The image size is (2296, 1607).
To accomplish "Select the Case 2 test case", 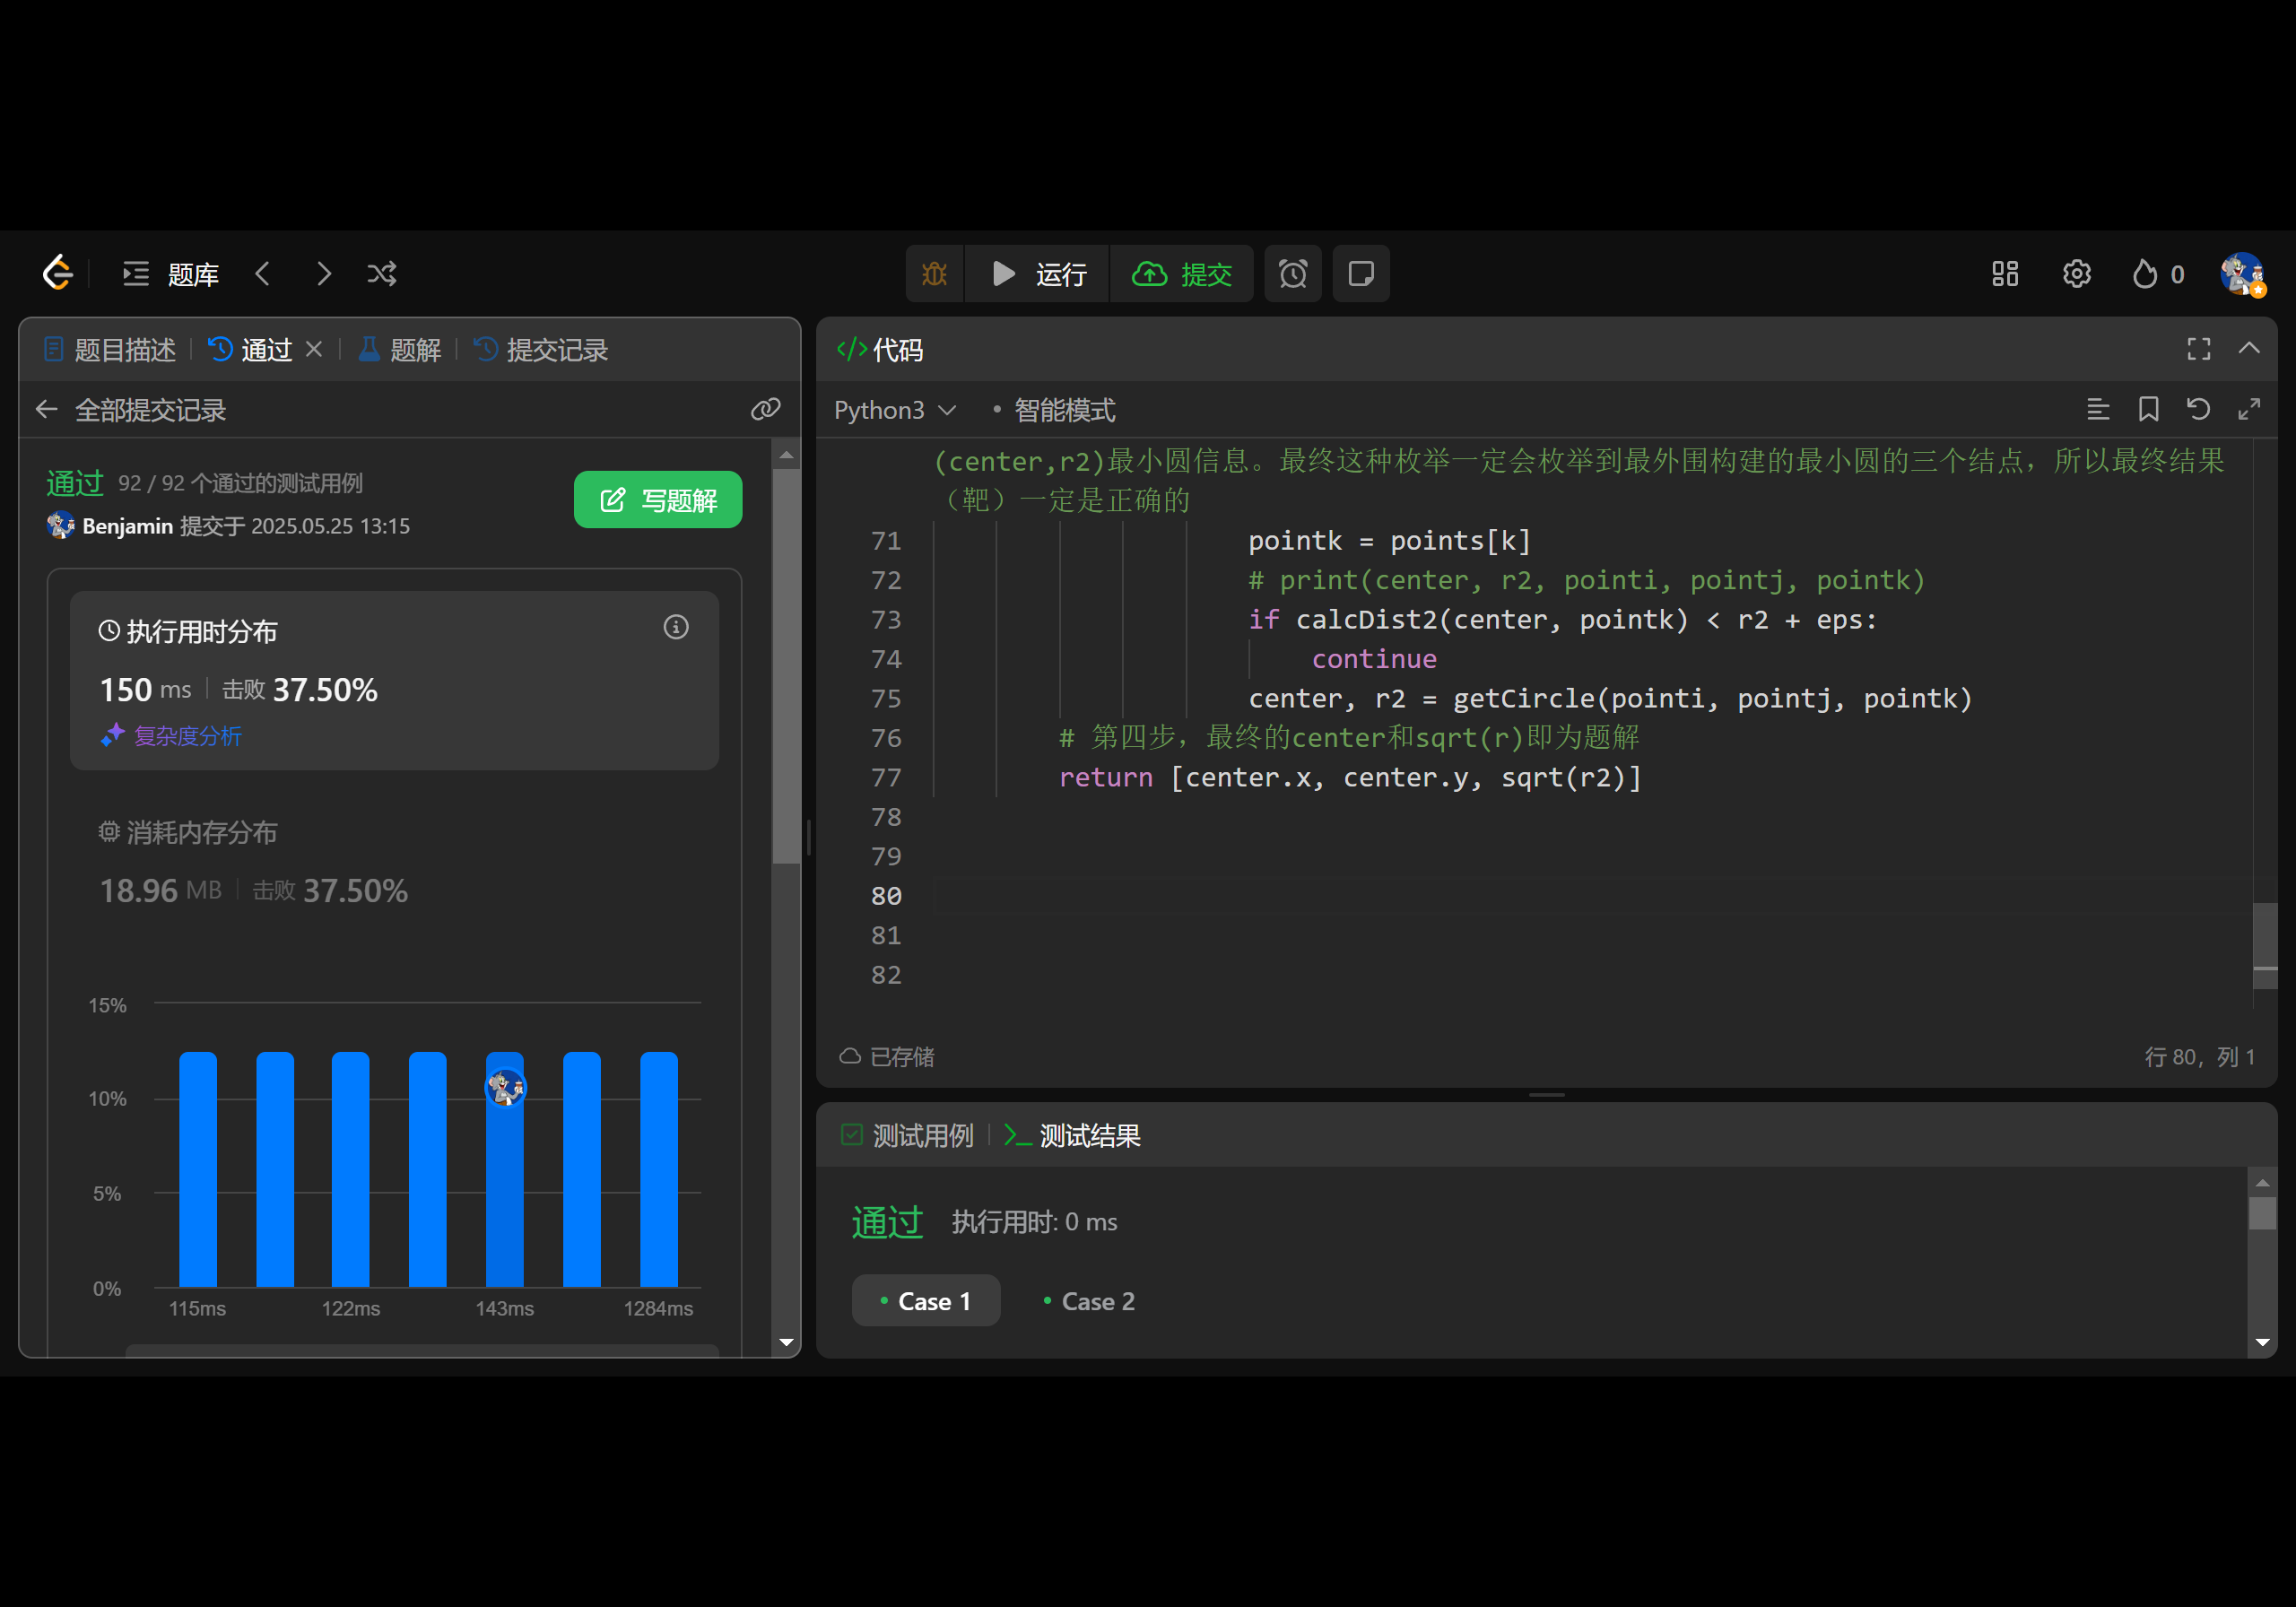I will pyautogui.click(x=1089, y=1301).
